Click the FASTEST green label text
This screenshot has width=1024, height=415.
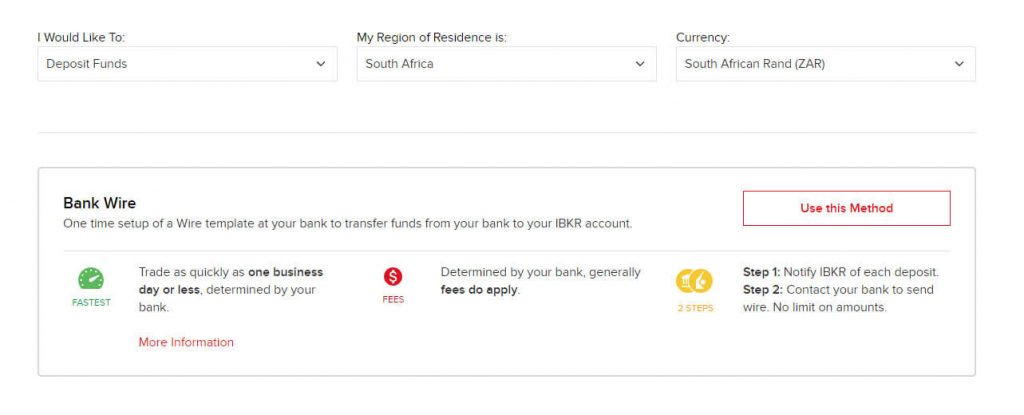tap(91, 303)
